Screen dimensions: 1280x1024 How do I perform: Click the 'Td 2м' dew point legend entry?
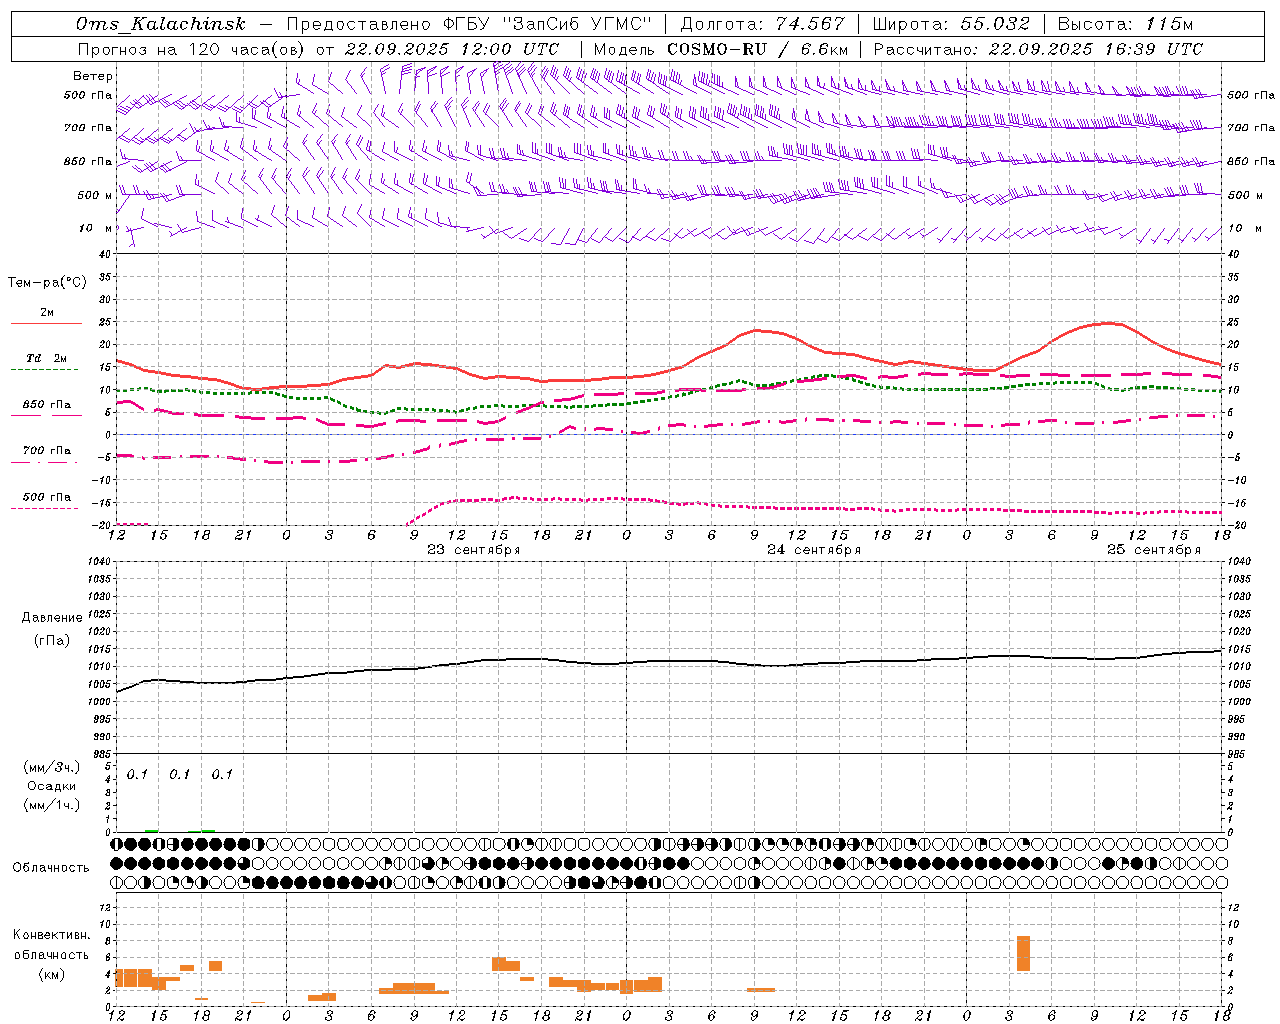click(x=47, y=358)
